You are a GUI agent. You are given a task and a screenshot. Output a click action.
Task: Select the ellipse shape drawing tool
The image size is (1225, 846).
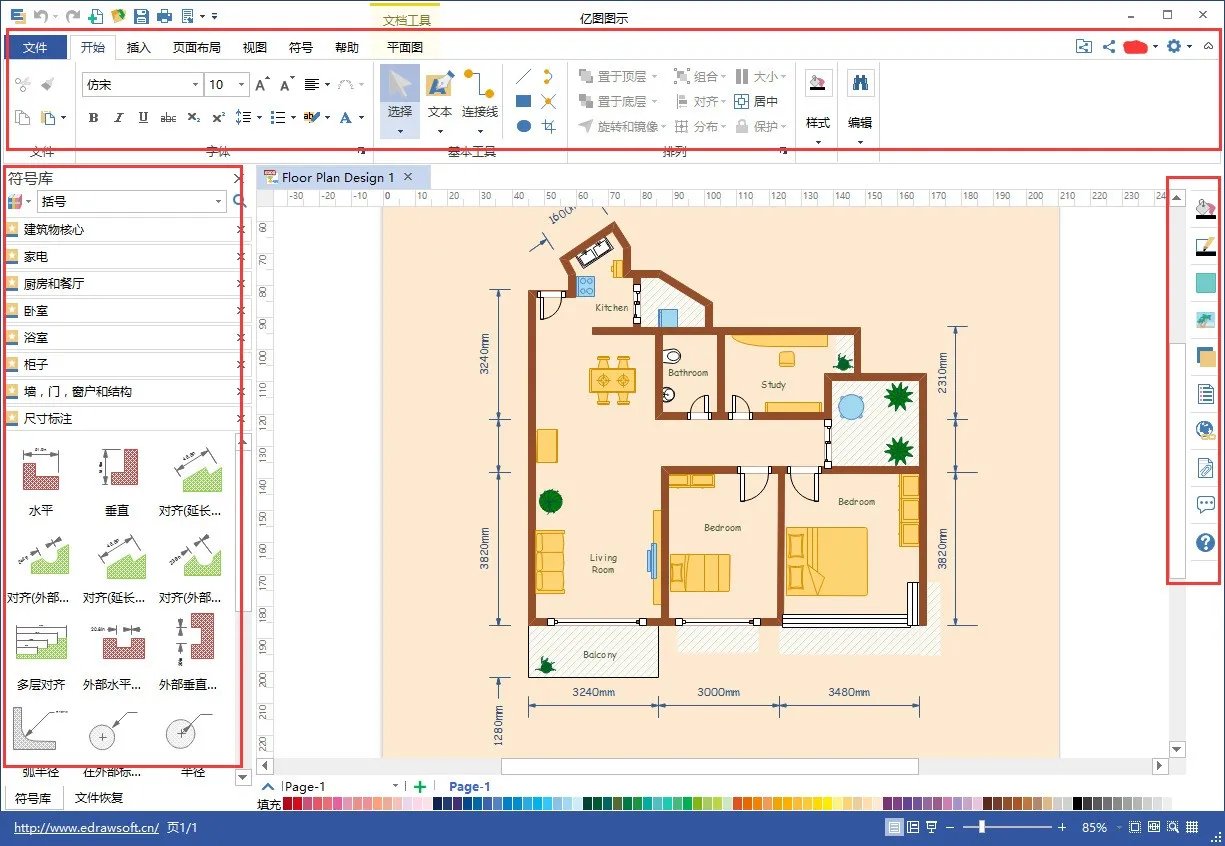pos(523,126)
